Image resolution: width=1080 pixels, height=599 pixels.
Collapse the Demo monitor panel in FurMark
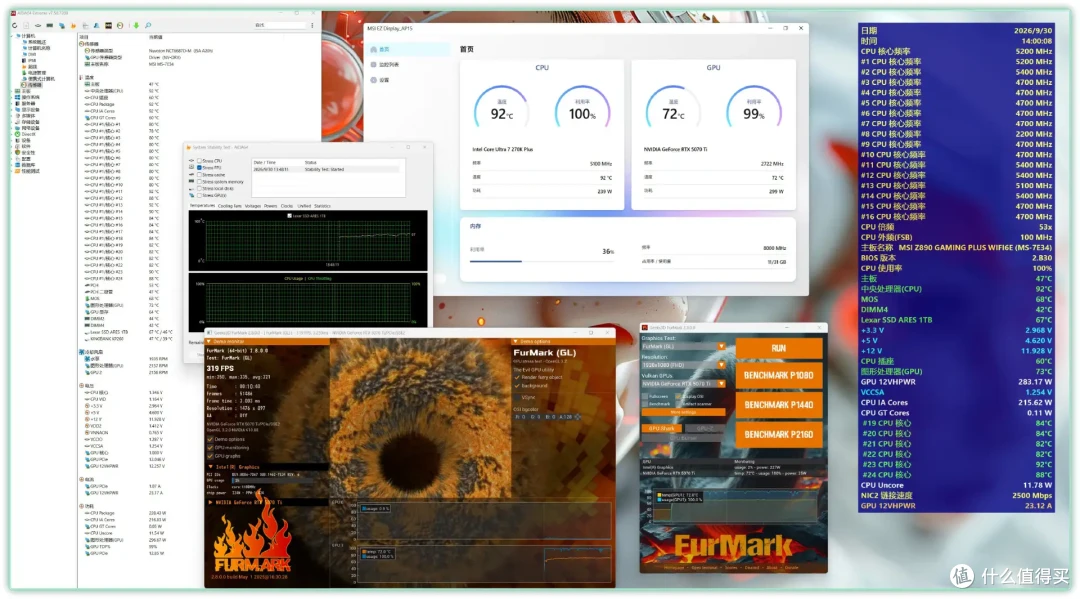click(209, 341)
